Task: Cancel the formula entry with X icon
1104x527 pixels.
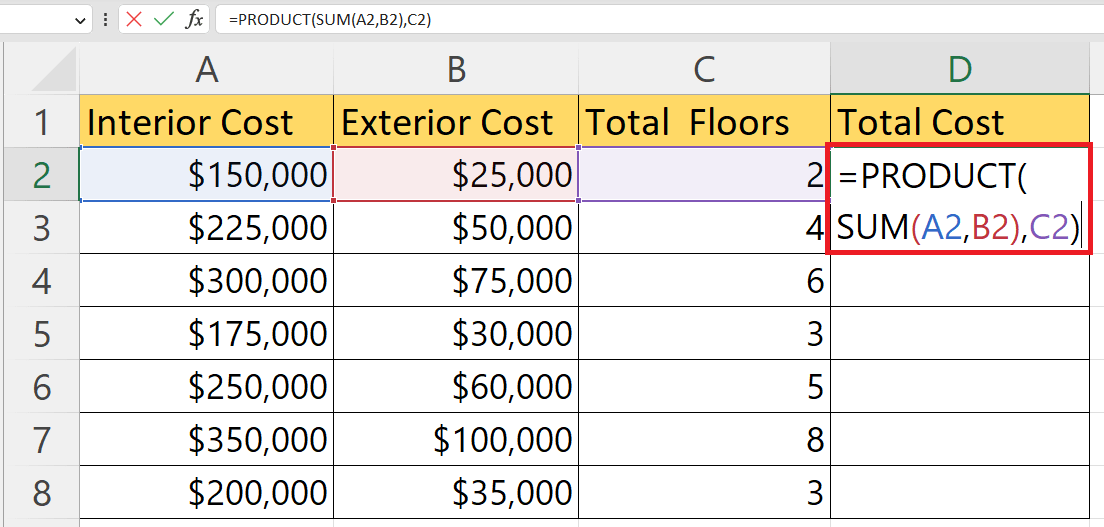Action: [134, 20]
